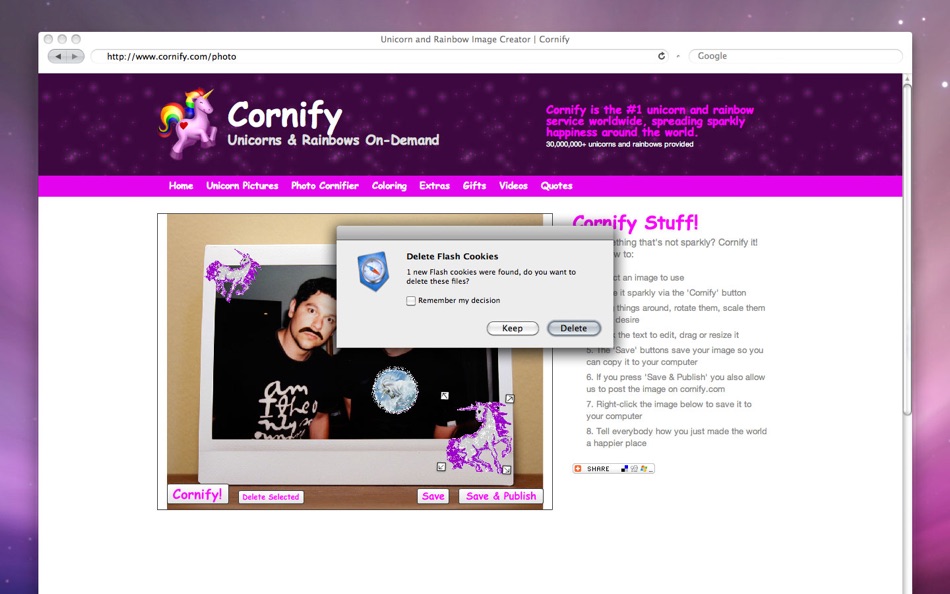Click the page vertical scrollbar thumb
This screenshot has height=594, width=950.
[x=907, y=249]
